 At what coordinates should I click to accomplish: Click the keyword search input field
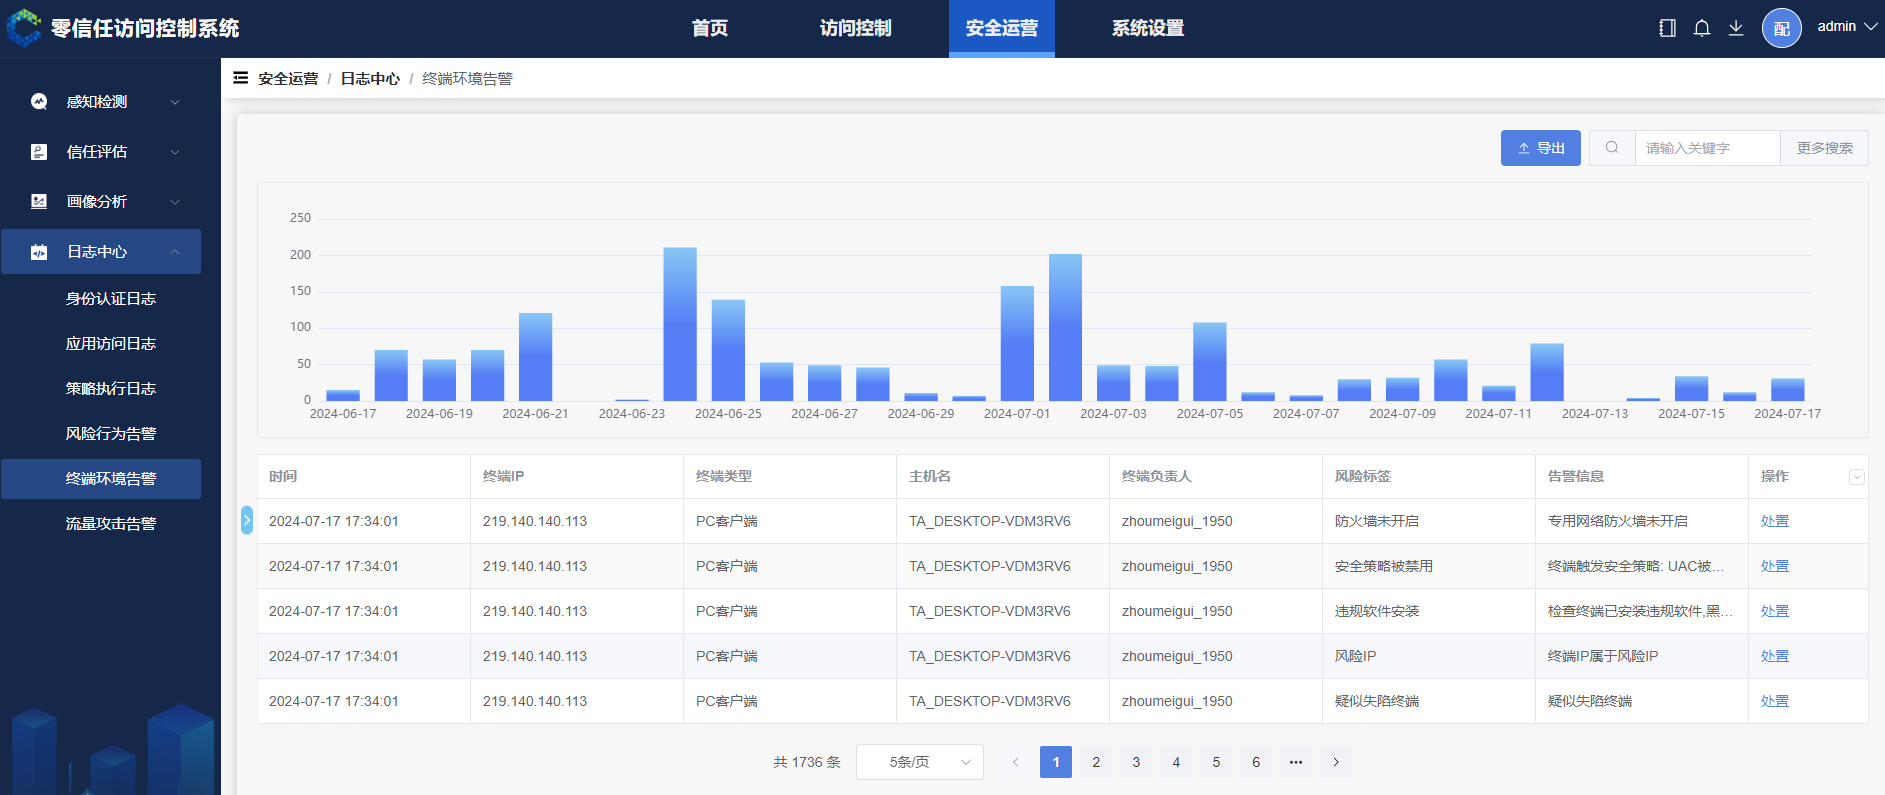[1707, 148]
